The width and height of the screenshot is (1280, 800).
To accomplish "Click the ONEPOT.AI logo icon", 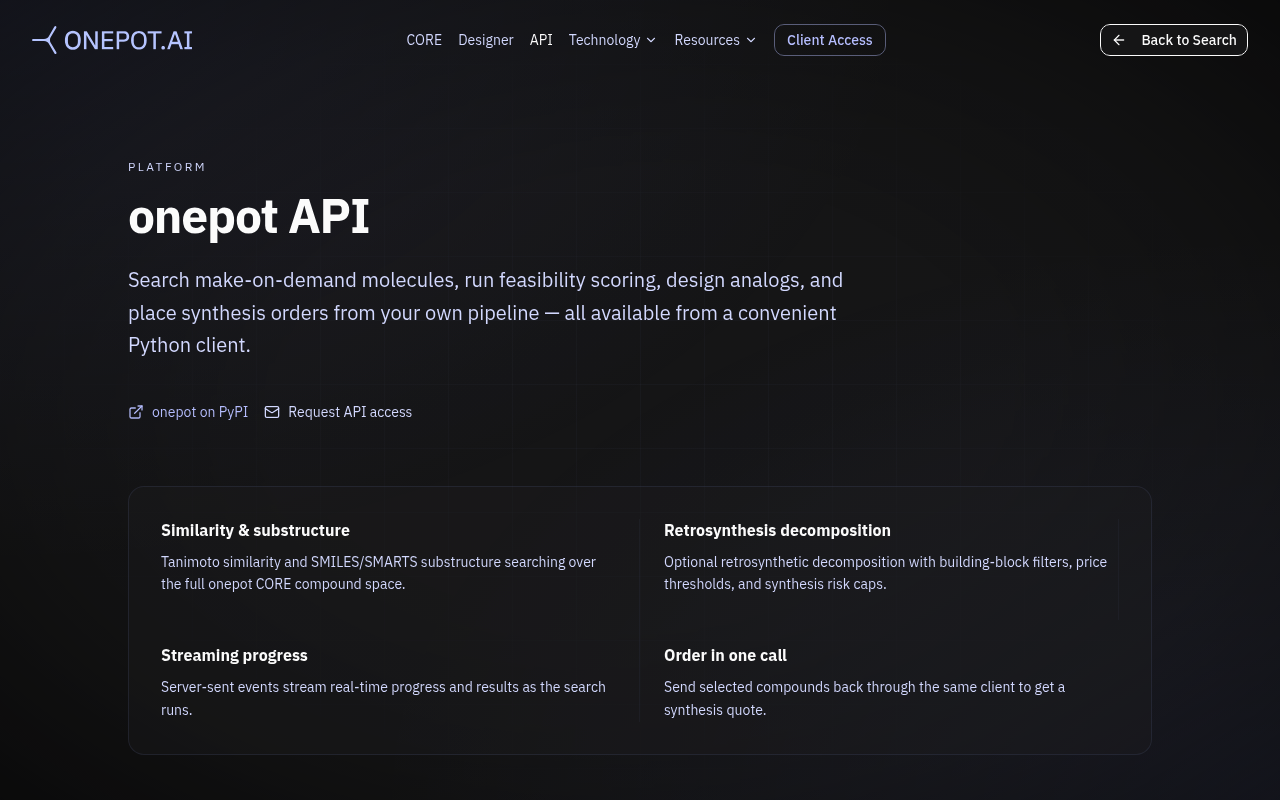I will pyautogui.click(x=45, y=40).
